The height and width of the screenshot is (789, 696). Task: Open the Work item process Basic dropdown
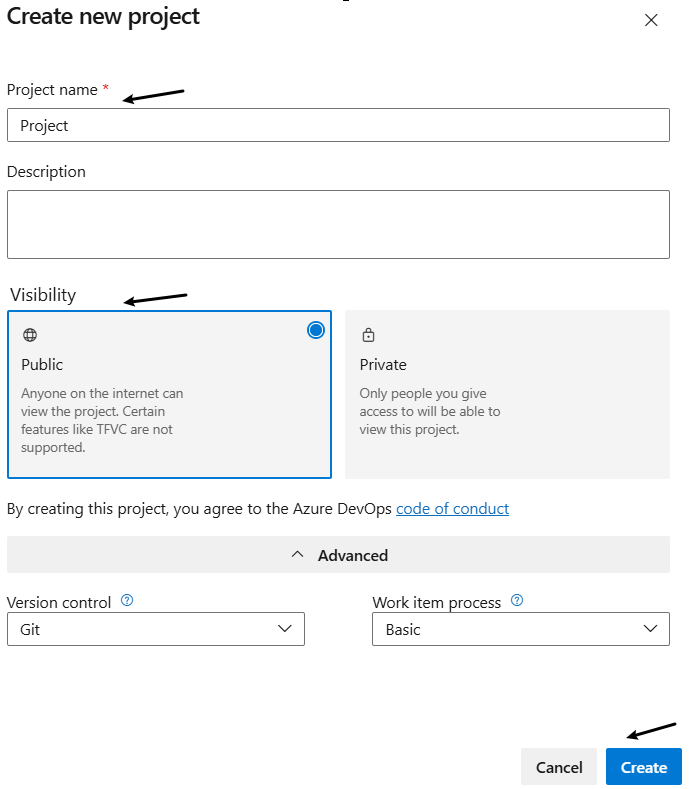click(520, 629)
